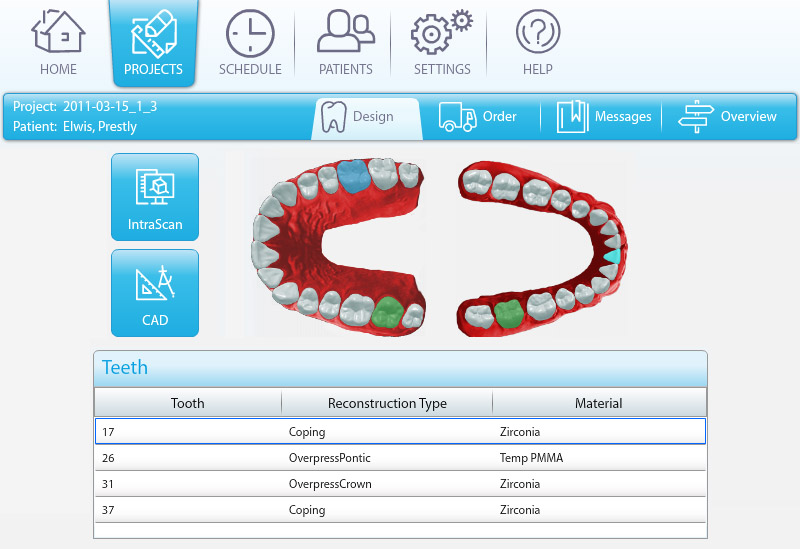Image resolution: width=800 pixels, height=549 pixels.
Task: Open HELP question mark icon
Action: click(538, 32)
